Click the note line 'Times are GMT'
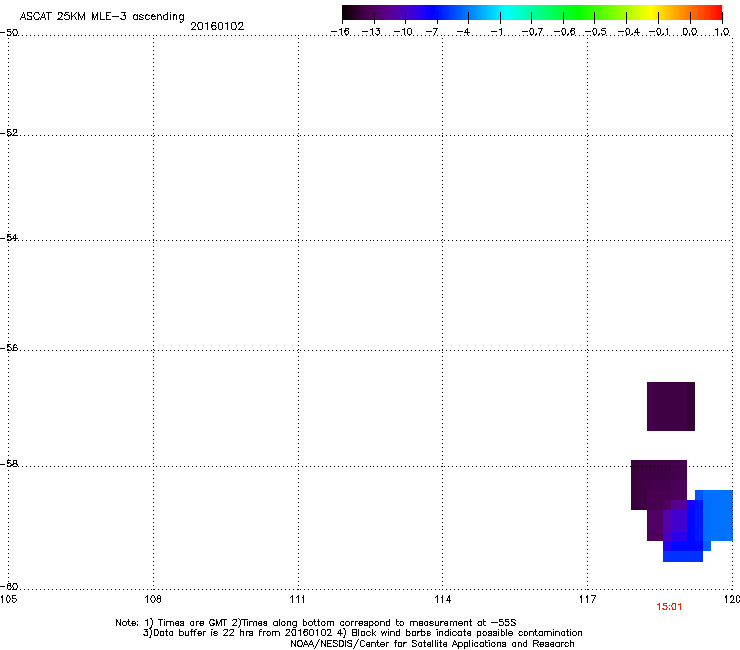 [x=316, y=623]
